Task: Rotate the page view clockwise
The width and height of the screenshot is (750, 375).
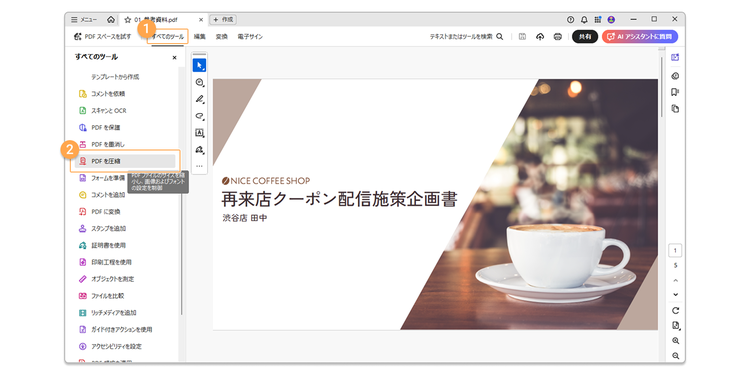Action: click(675, 310)
